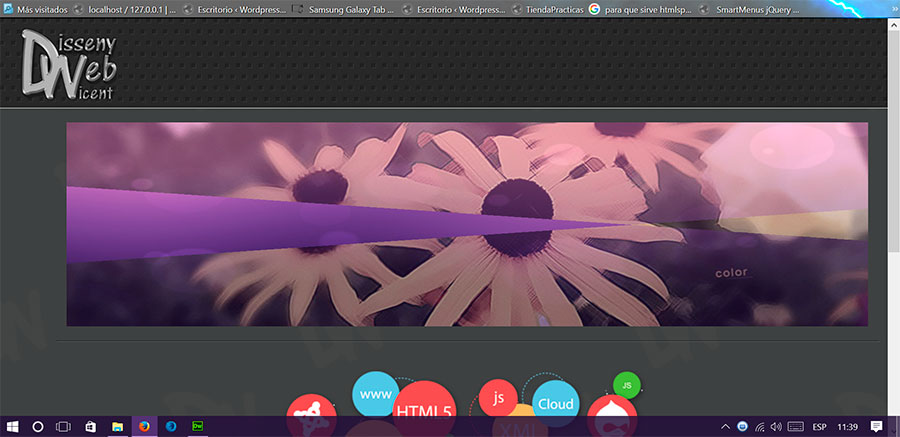Click the blue www circle
Screen dimensions: 900x437
pyautogui.click(x=375, y=395)
